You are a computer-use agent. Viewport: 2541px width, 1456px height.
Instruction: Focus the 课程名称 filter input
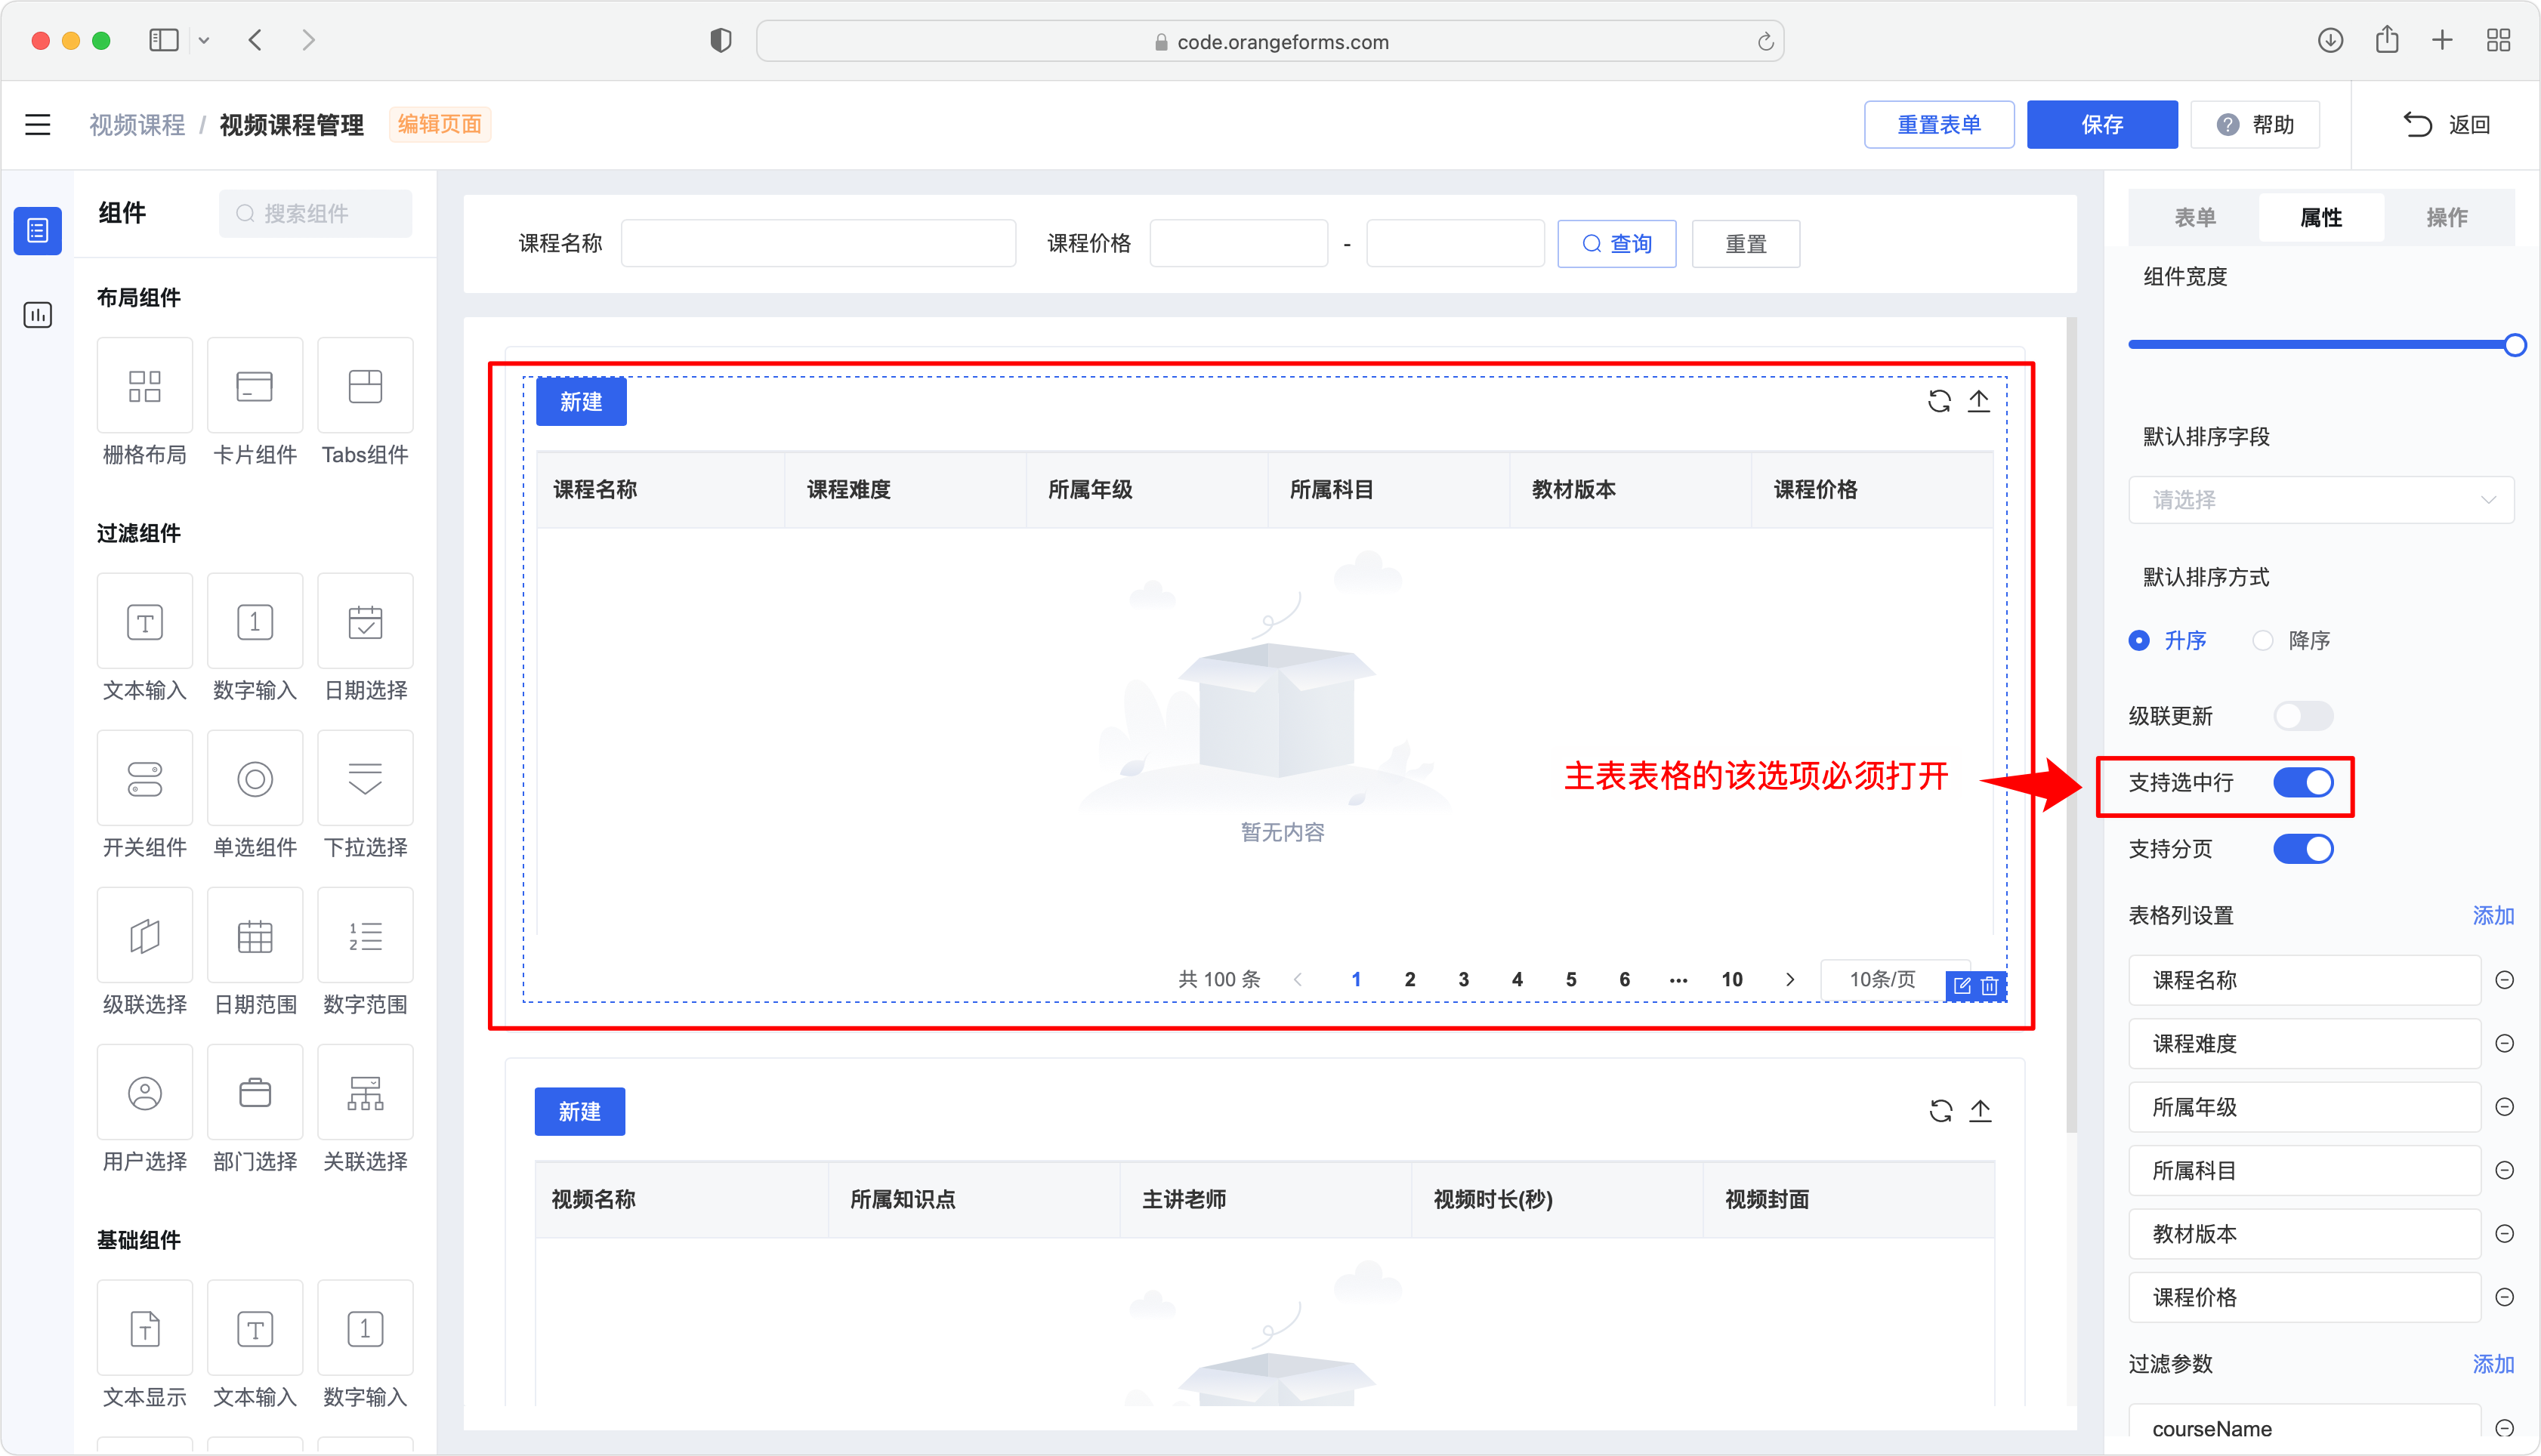click(x=818, y=244)
